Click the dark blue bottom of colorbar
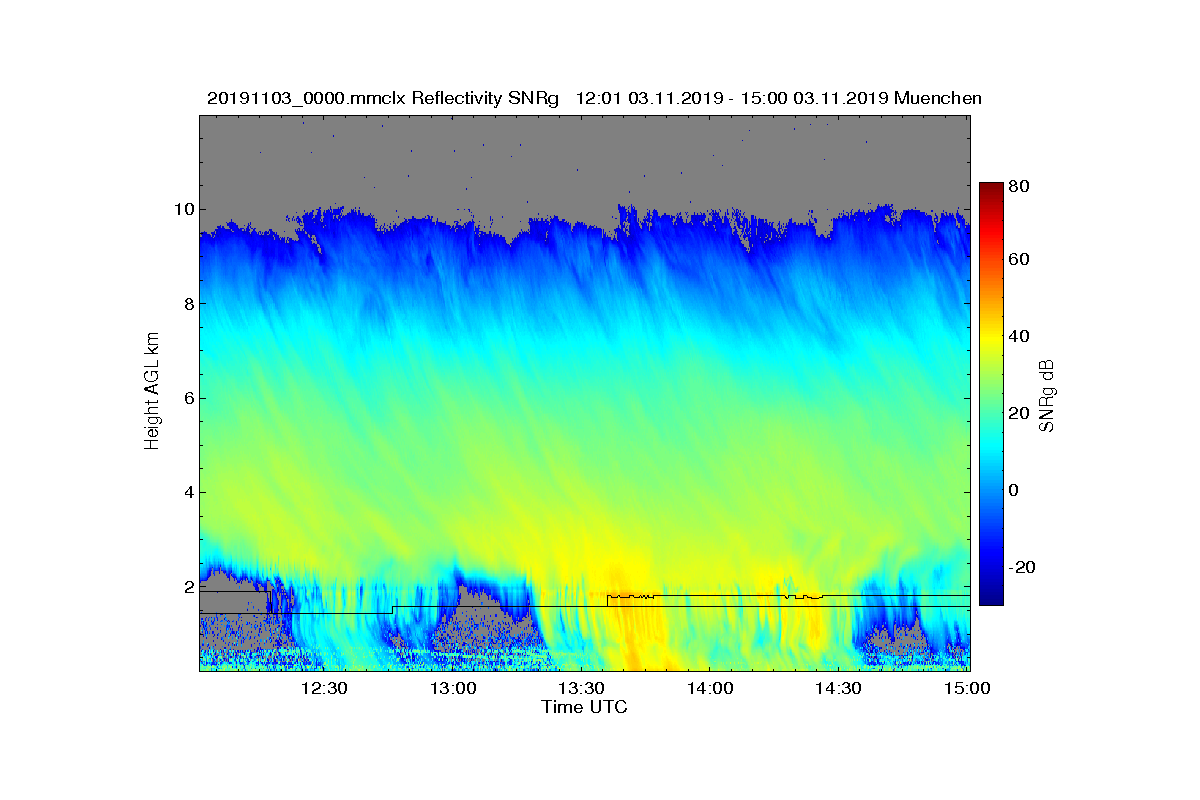 coord(991,598)
